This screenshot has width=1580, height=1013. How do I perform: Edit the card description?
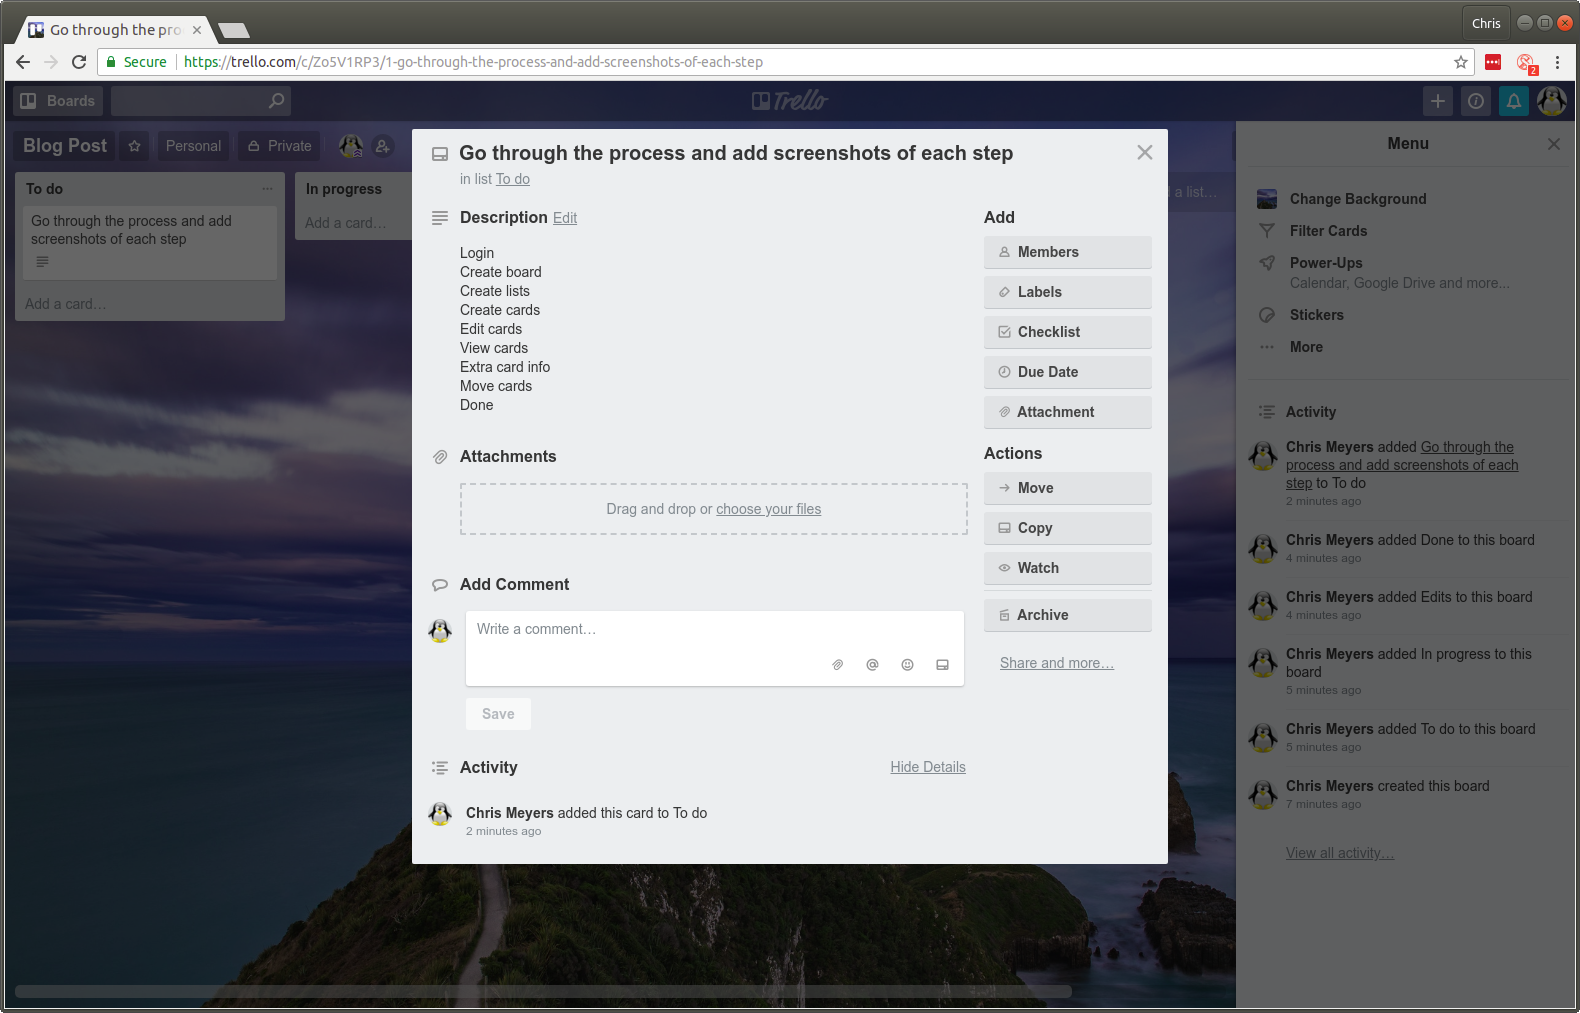point(565,218)
